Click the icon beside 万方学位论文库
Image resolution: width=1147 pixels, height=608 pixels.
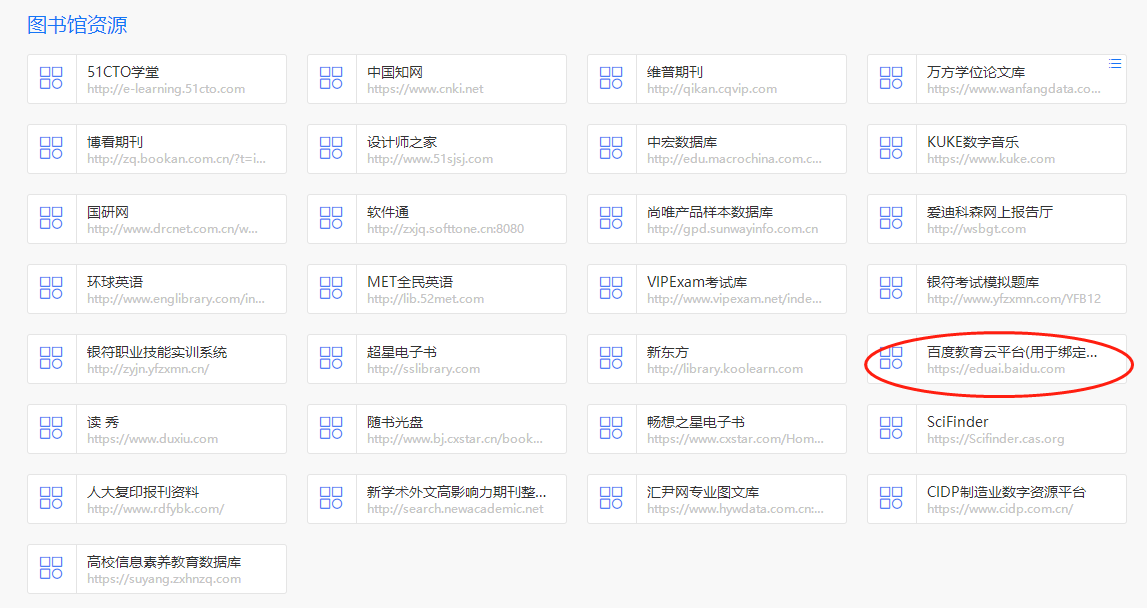891,78
